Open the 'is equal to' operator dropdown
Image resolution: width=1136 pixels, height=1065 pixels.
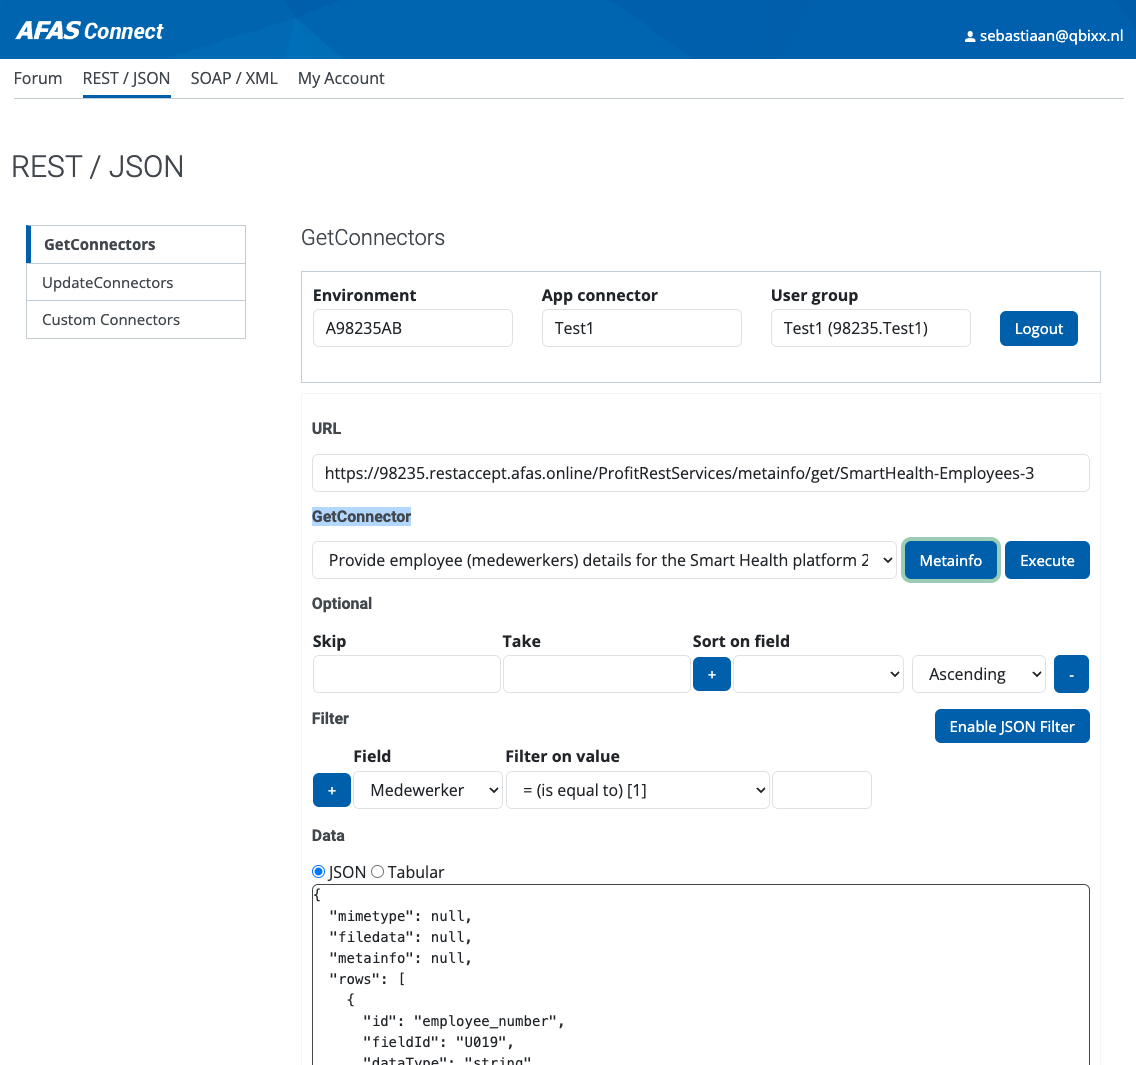click(x=638, y=790)
